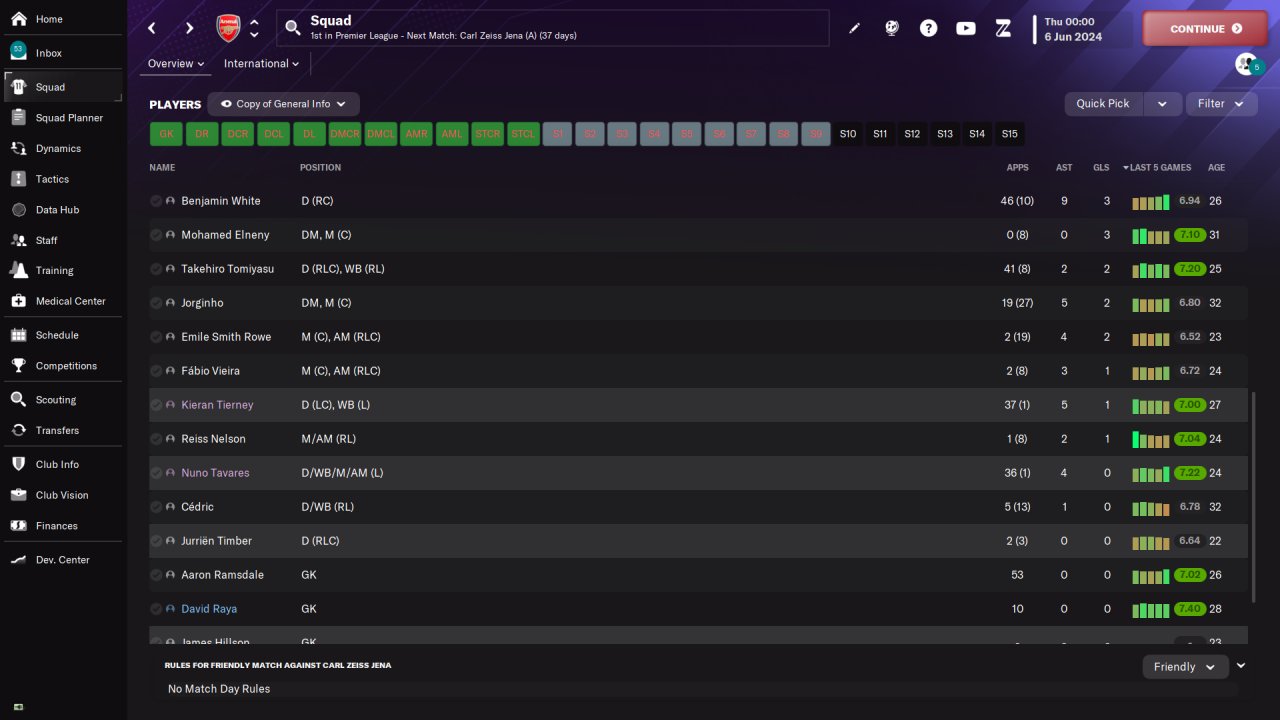The width and height of the screenshot is (1280, 720).
Task: Click the manager profile icon below Continue
Action: click(1248, 64)
